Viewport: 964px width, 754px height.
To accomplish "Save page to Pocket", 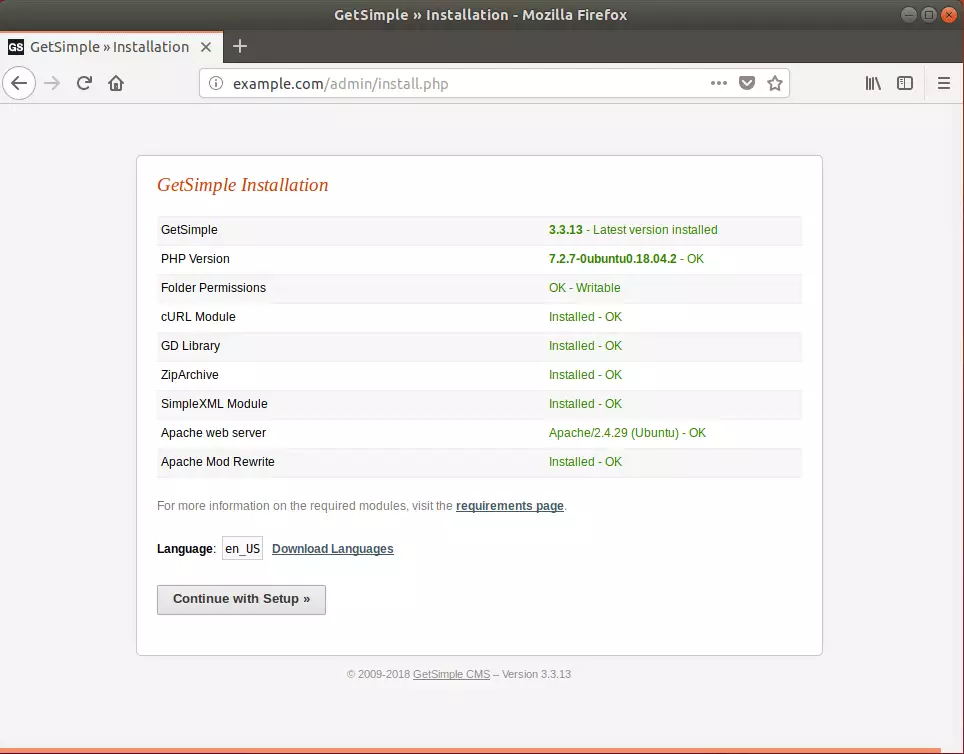I will 747,83.
